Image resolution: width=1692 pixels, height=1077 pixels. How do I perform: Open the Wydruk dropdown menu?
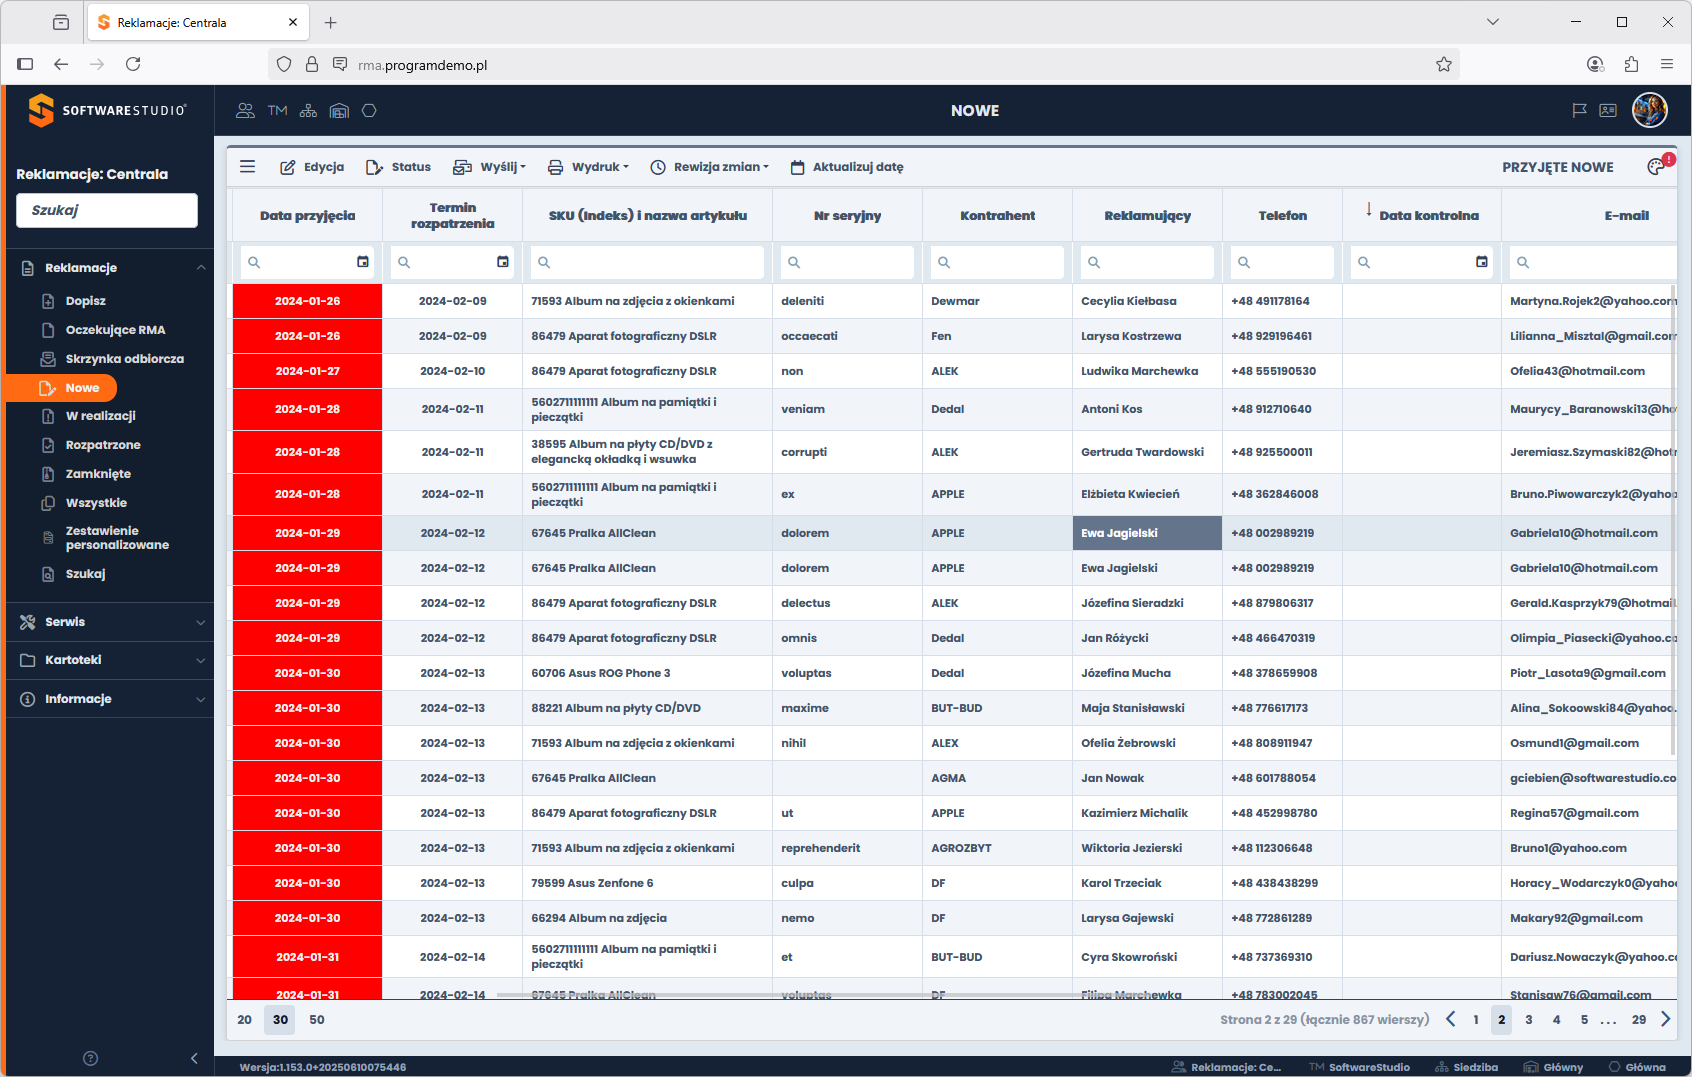point(588,167)
